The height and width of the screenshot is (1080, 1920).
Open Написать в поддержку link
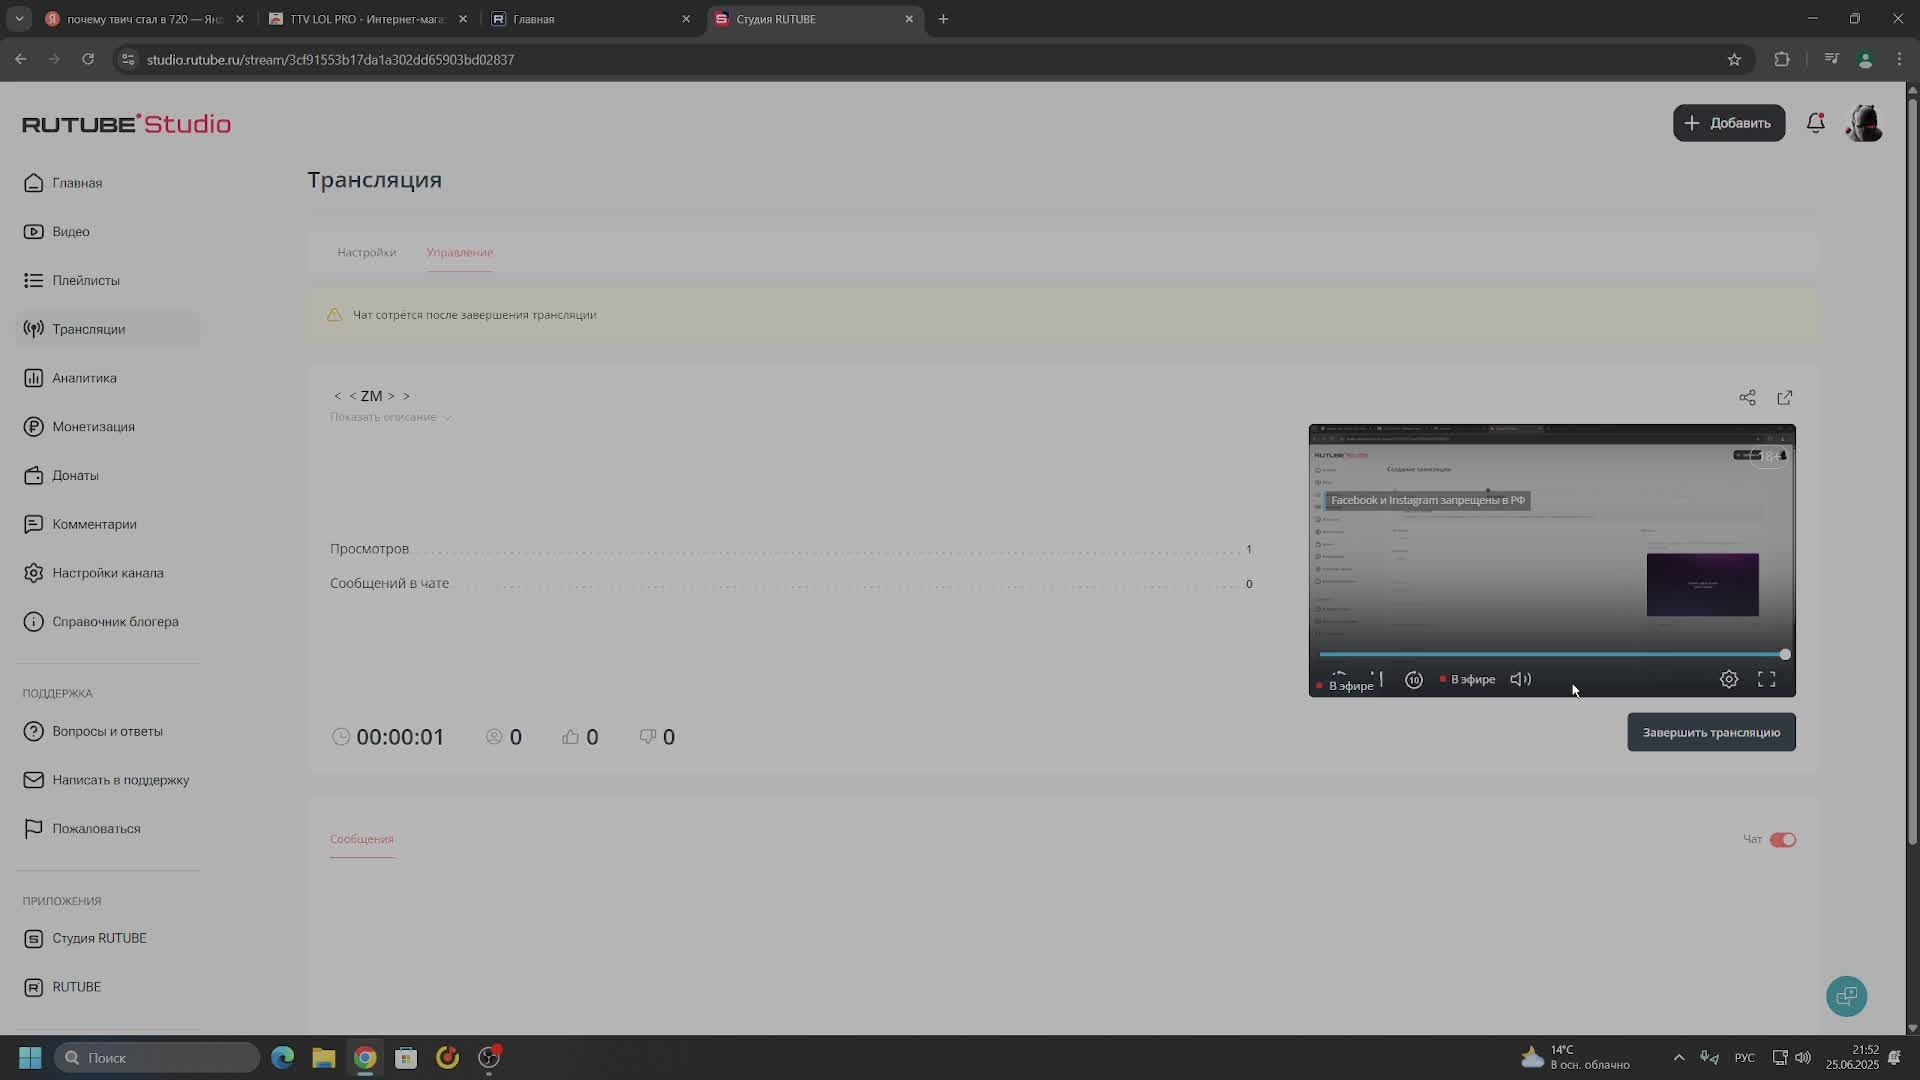[x=120, y=780]
